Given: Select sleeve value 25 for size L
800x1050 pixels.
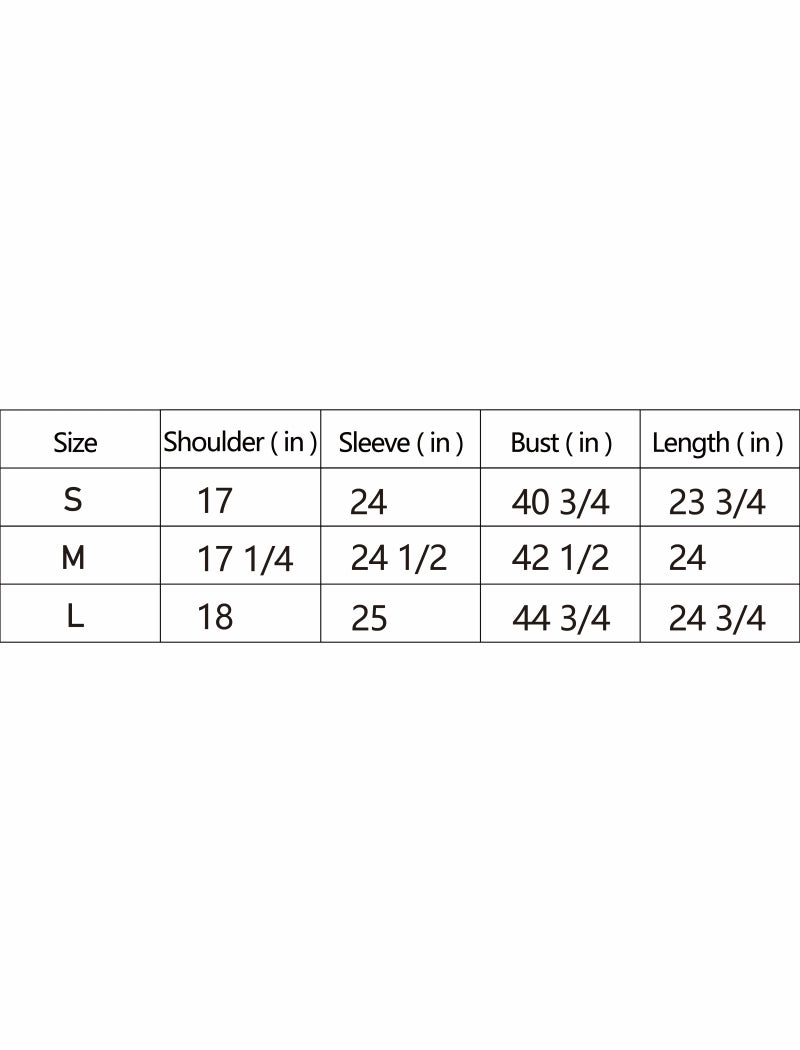Looking at the screenshot, I should (x=368, y=618).
